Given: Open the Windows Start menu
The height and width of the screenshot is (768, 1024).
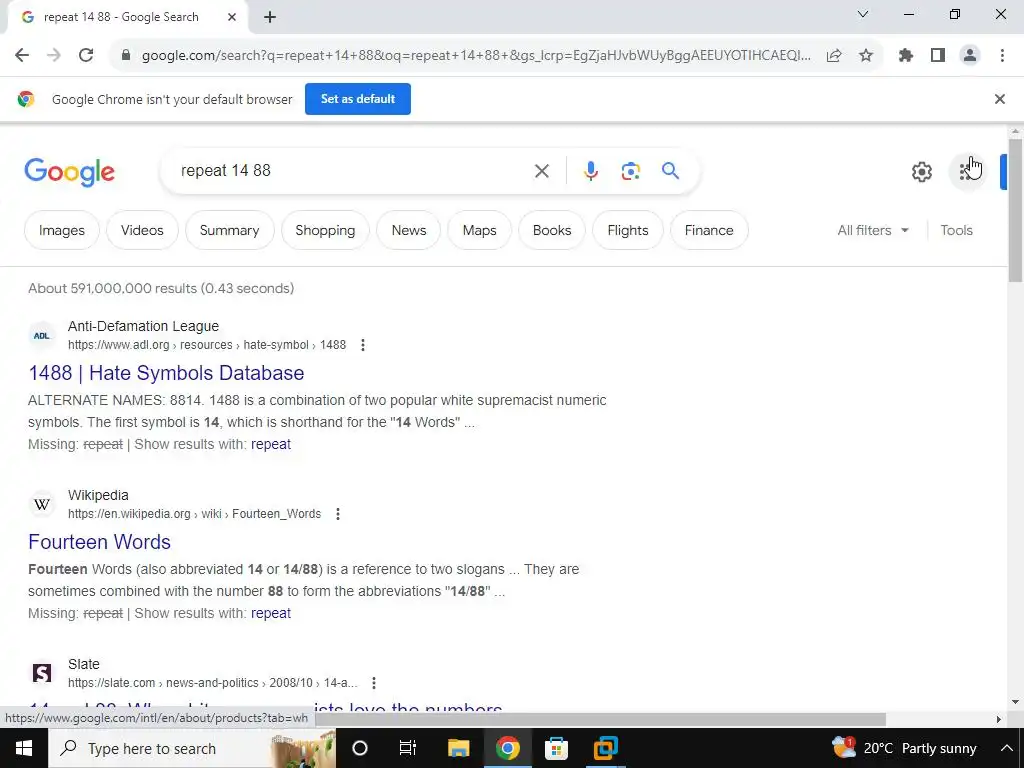Looking at the screenshot, I should click(x=24, y=748).
